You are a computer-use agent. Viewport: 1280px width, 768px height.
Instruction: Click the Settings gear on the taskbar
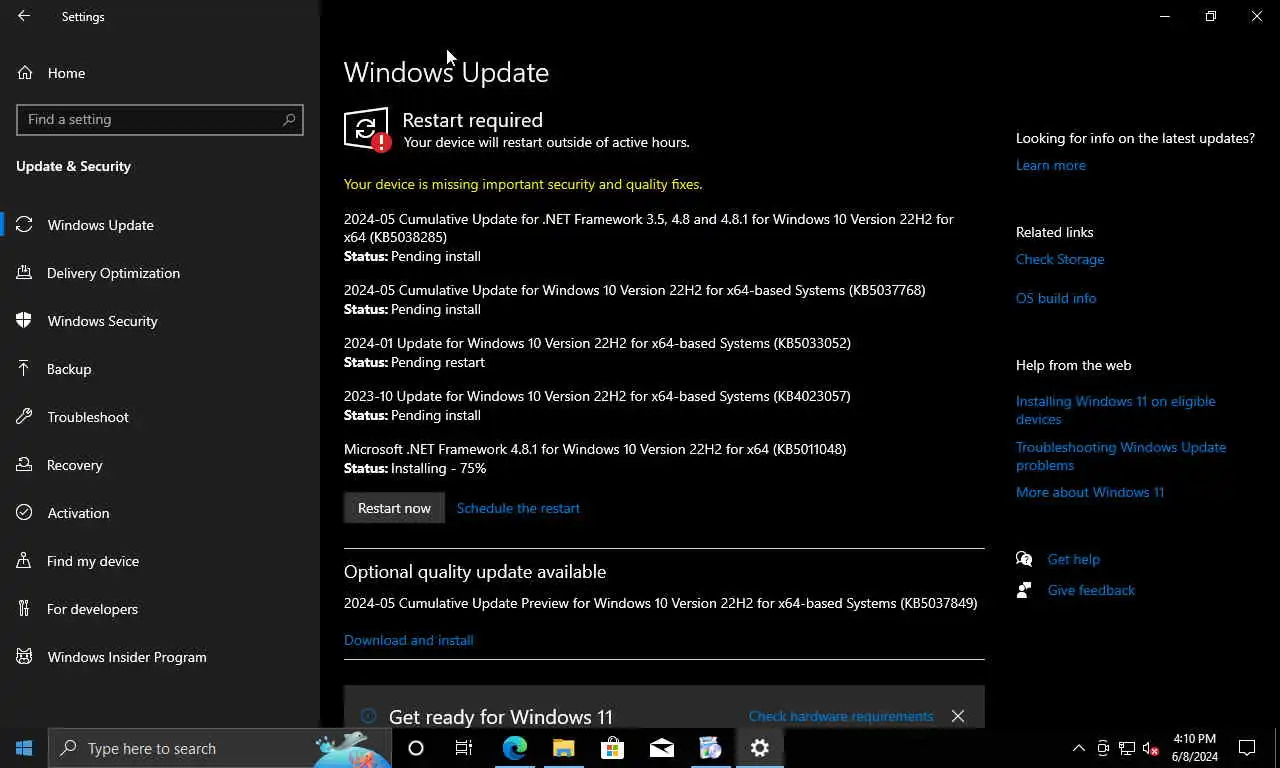(760, 748)
